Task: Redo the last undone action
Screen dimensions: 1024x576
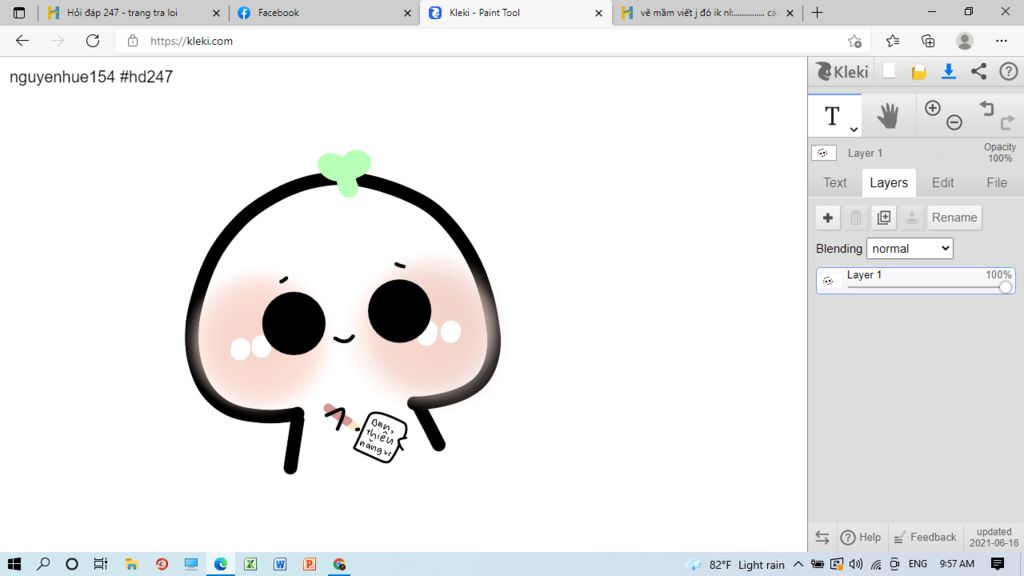Action: pyautogui.click(x=1008, y=122)
